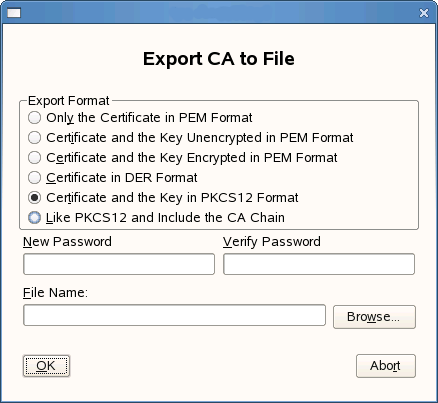This screenshot has width=438, height=403.
Task: Focus the Verify Password text field
Action: (x=319, y=264)
